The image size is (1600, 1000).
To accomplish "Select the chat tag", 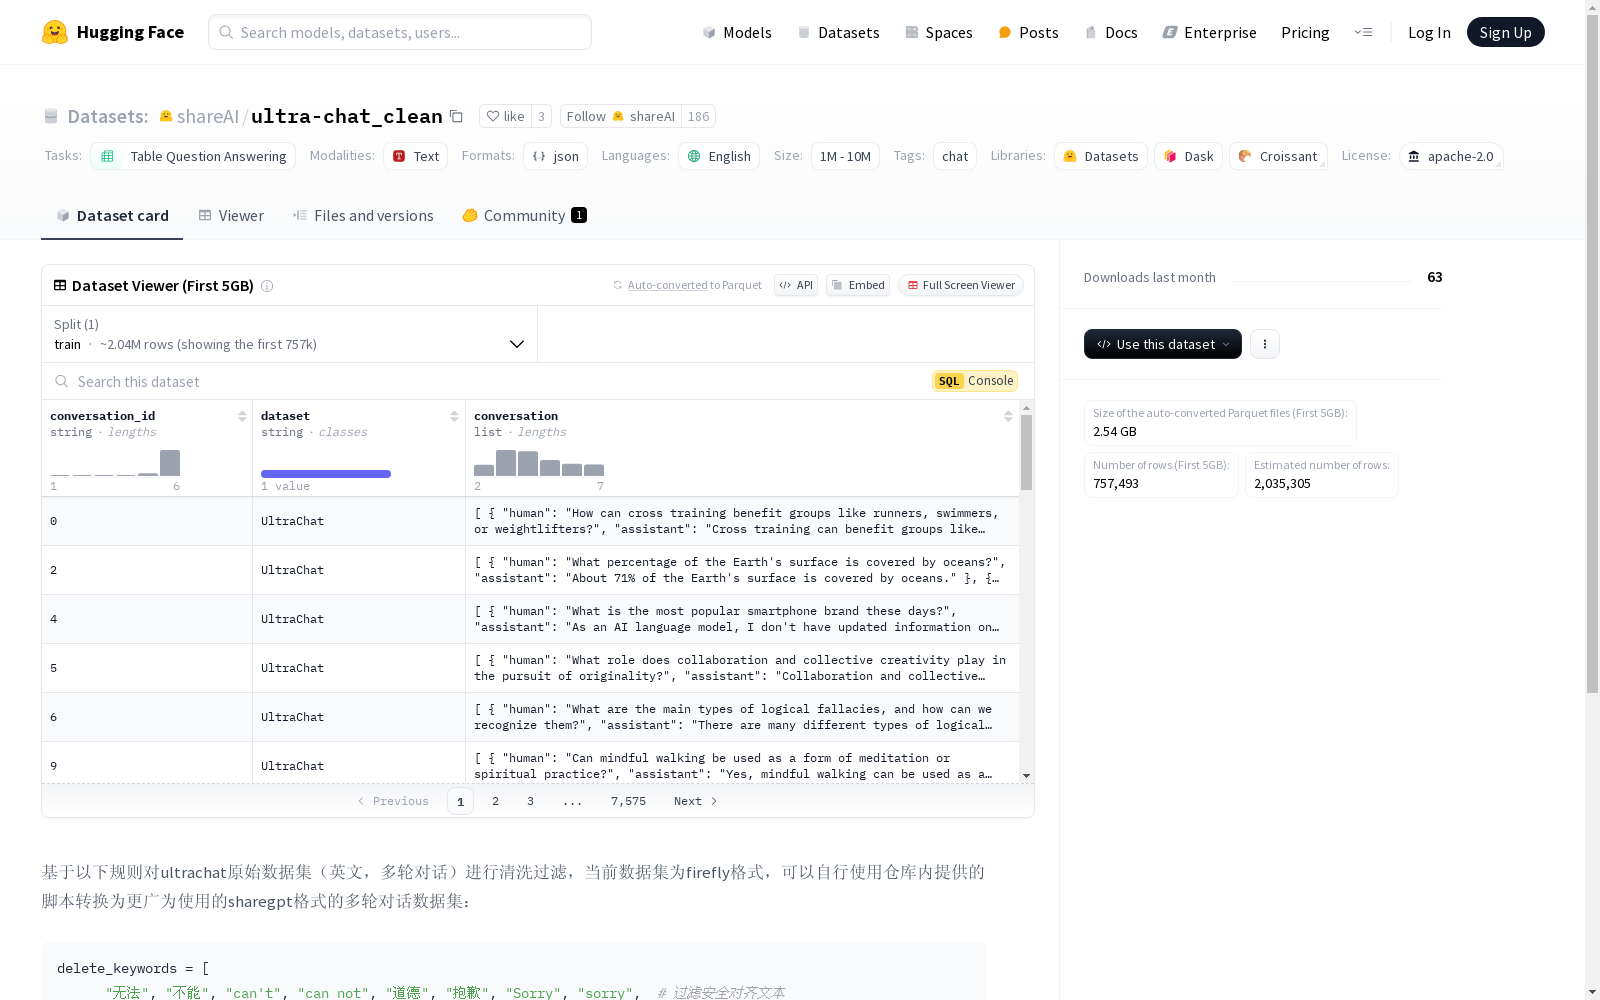I will (955, 156).
